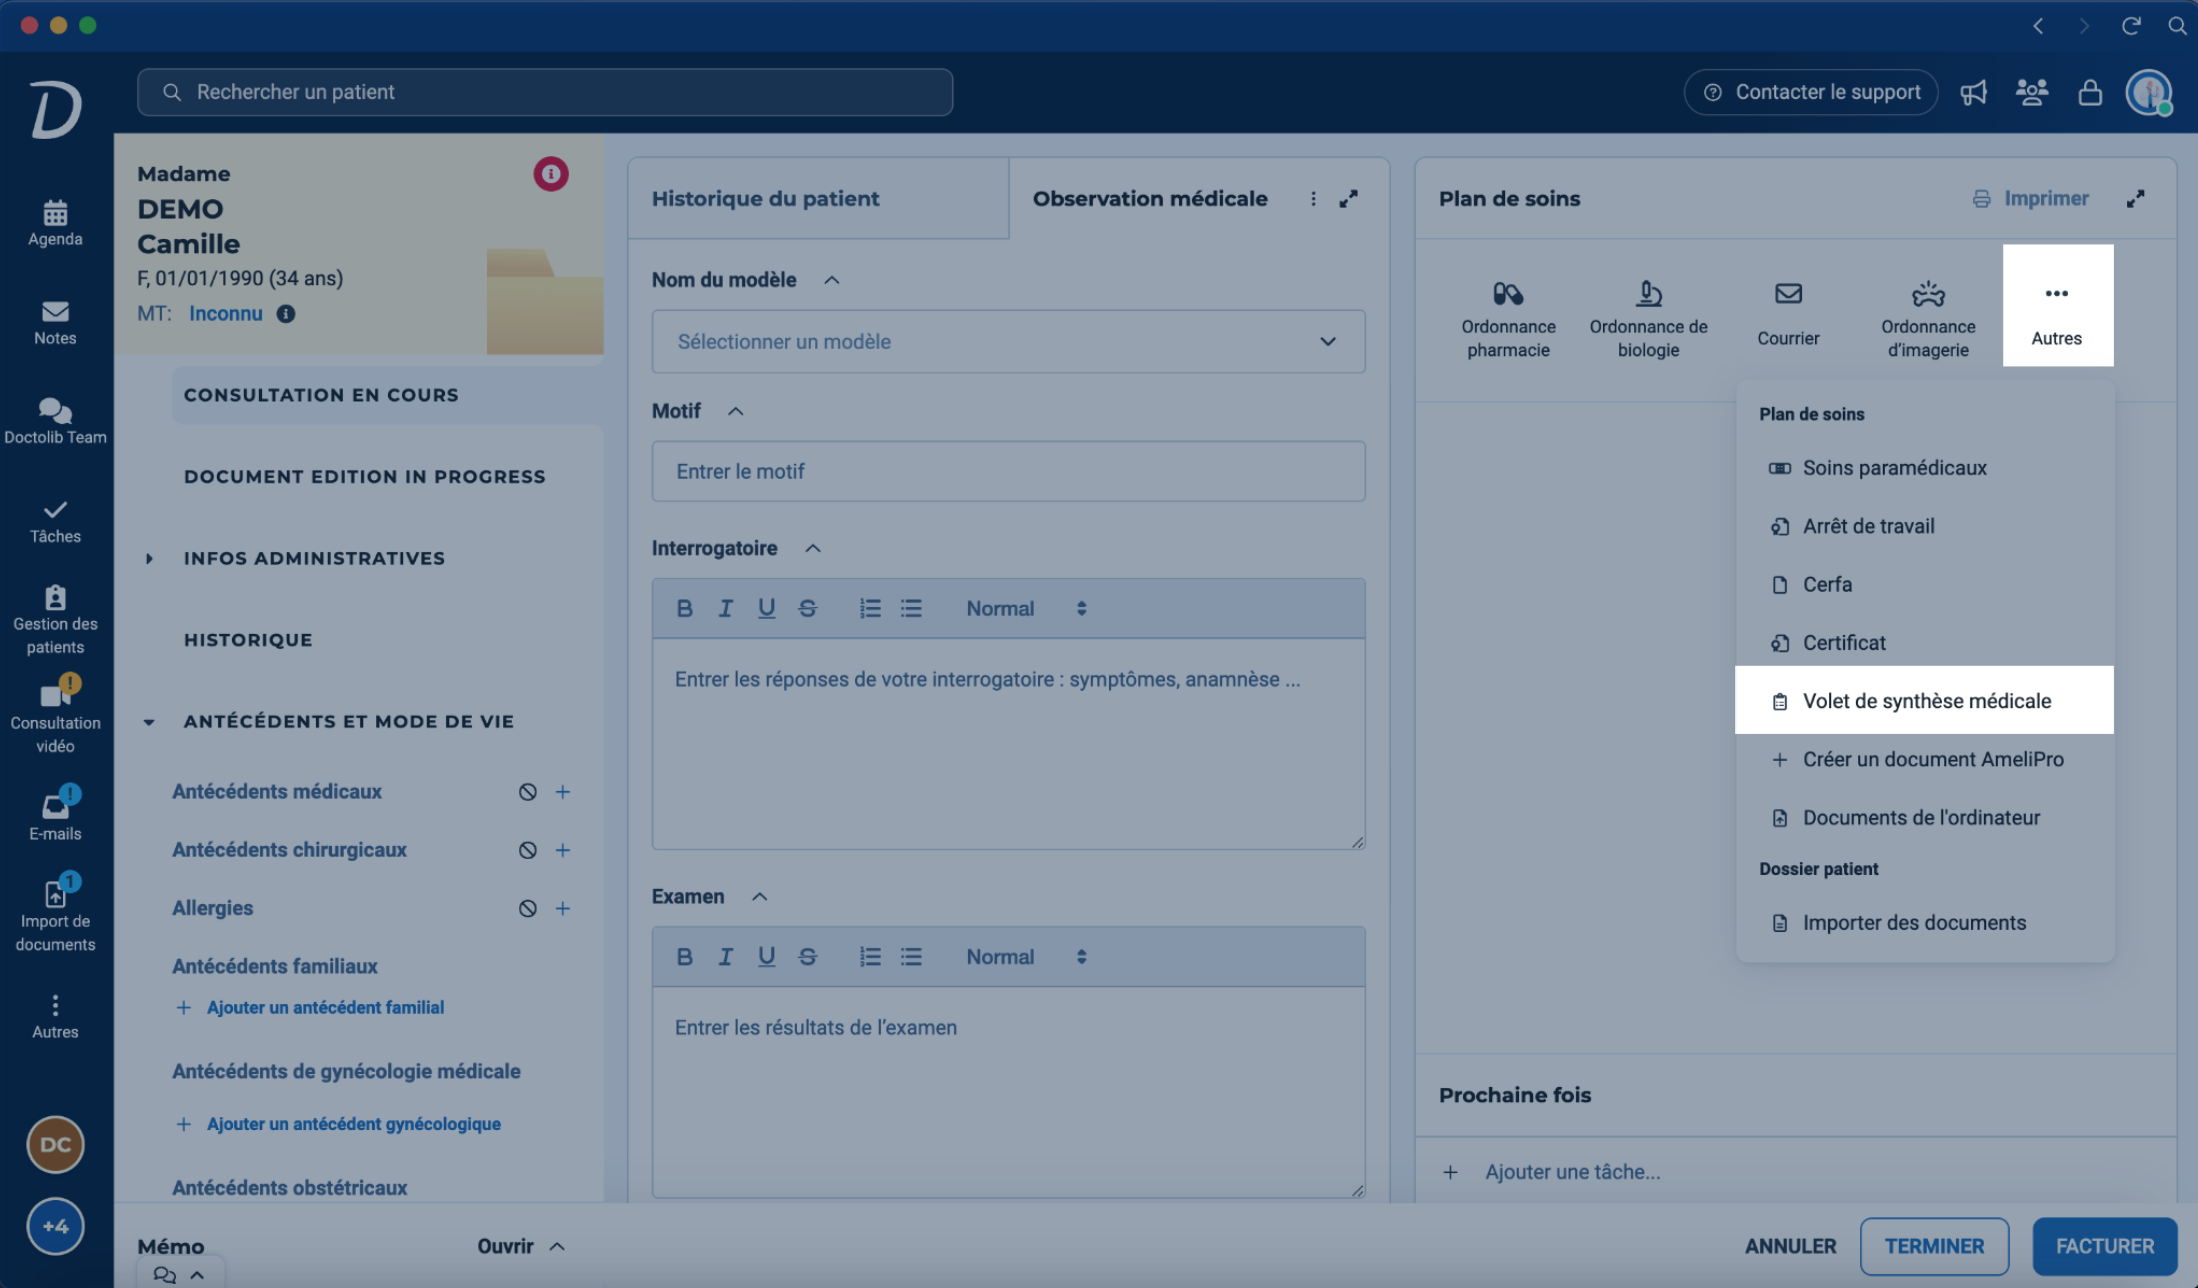Mark Allergies as none

[x=527, y=908]
